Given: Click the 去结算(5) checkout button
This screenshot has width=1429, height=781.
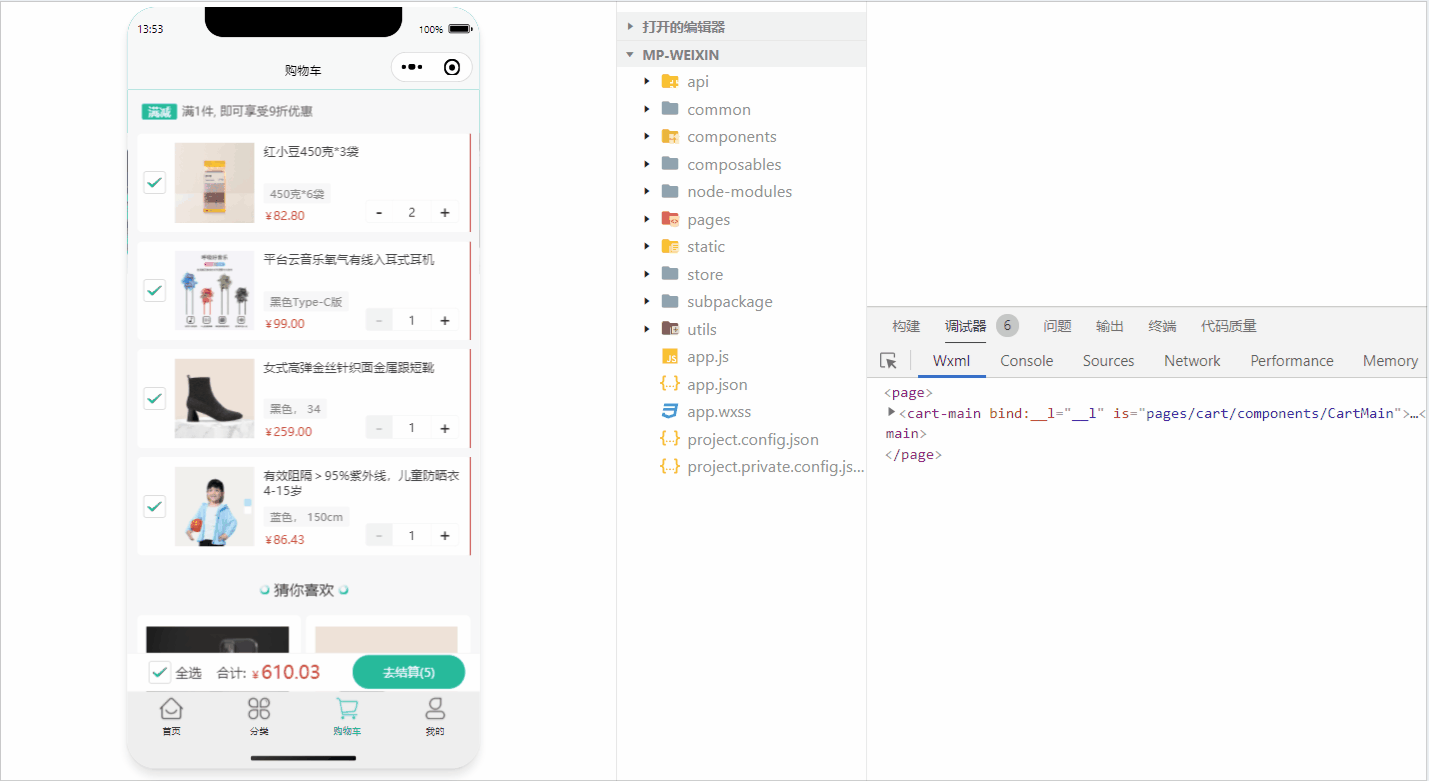Looking at the screenshot, I should pyautogui.click(x=409, y=672).
